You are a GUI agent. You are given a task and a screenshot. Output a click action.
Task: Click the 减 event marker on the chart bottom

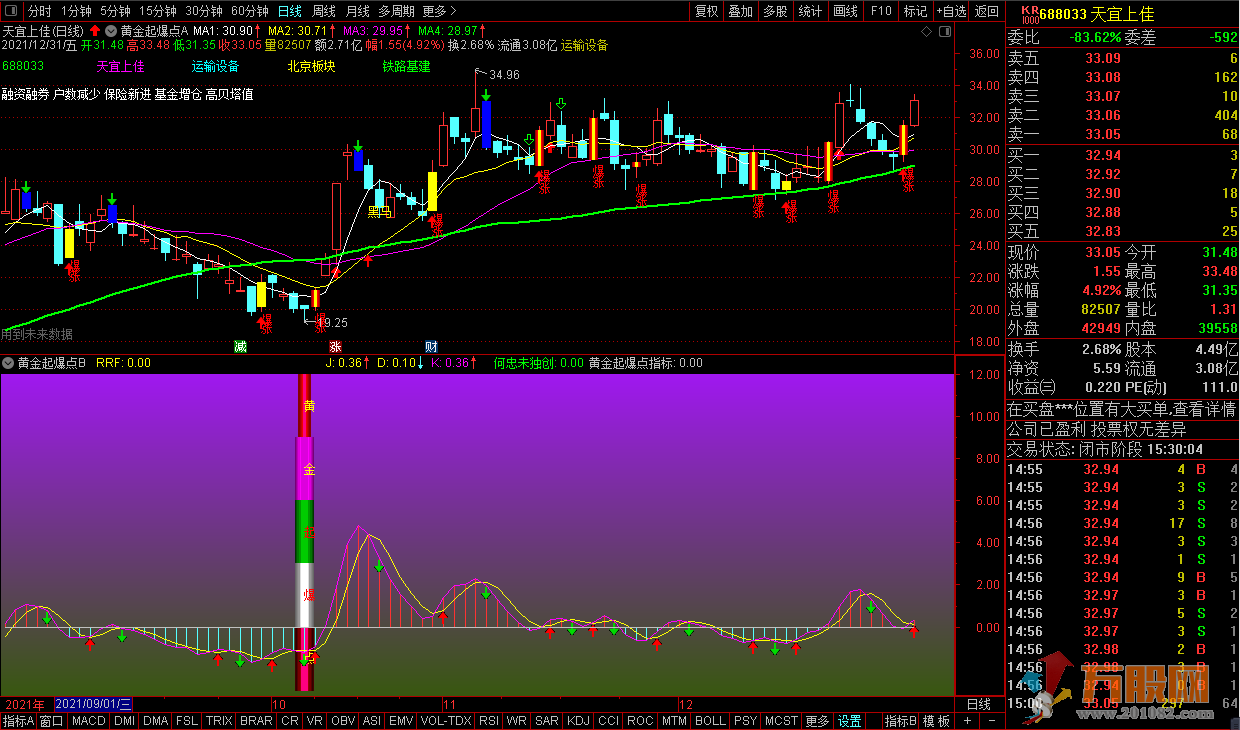click(x=240, y=346)
